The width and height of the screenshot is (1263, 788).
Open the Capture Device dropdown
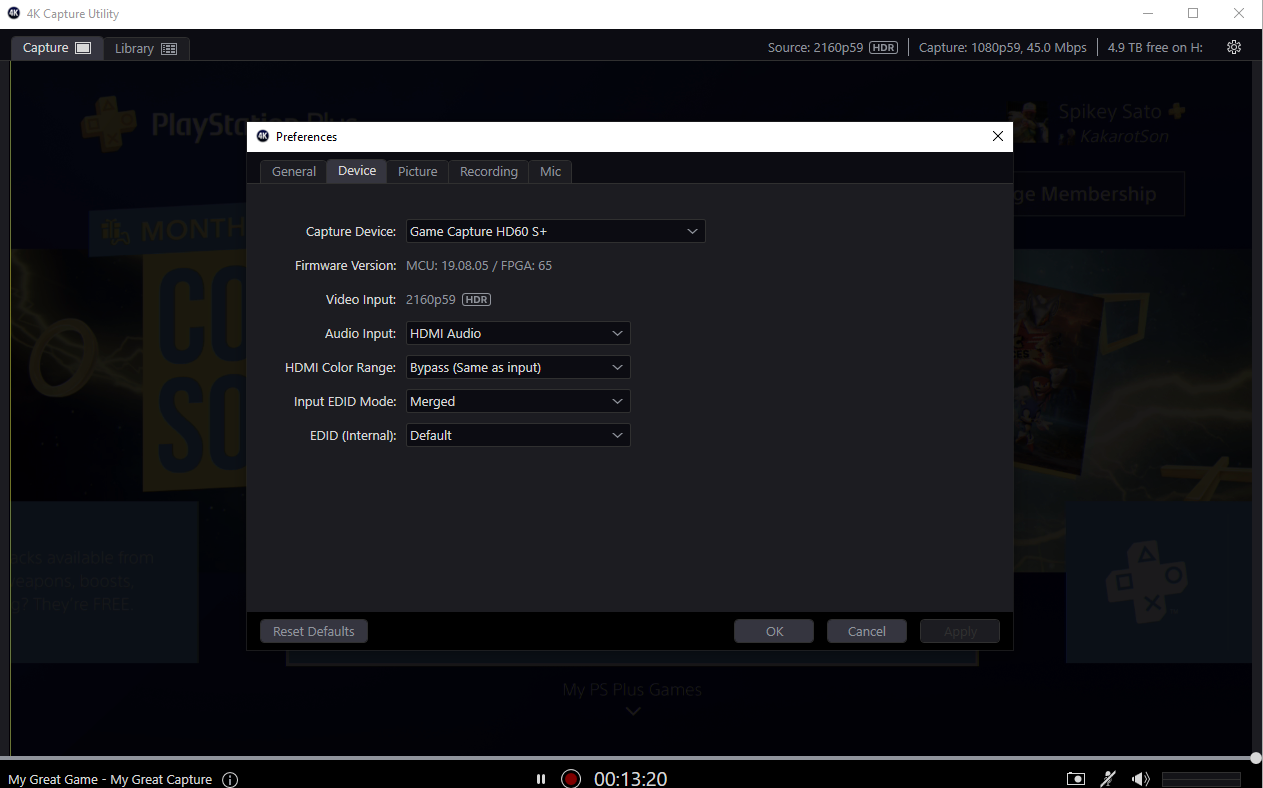(x=556, y=231)
